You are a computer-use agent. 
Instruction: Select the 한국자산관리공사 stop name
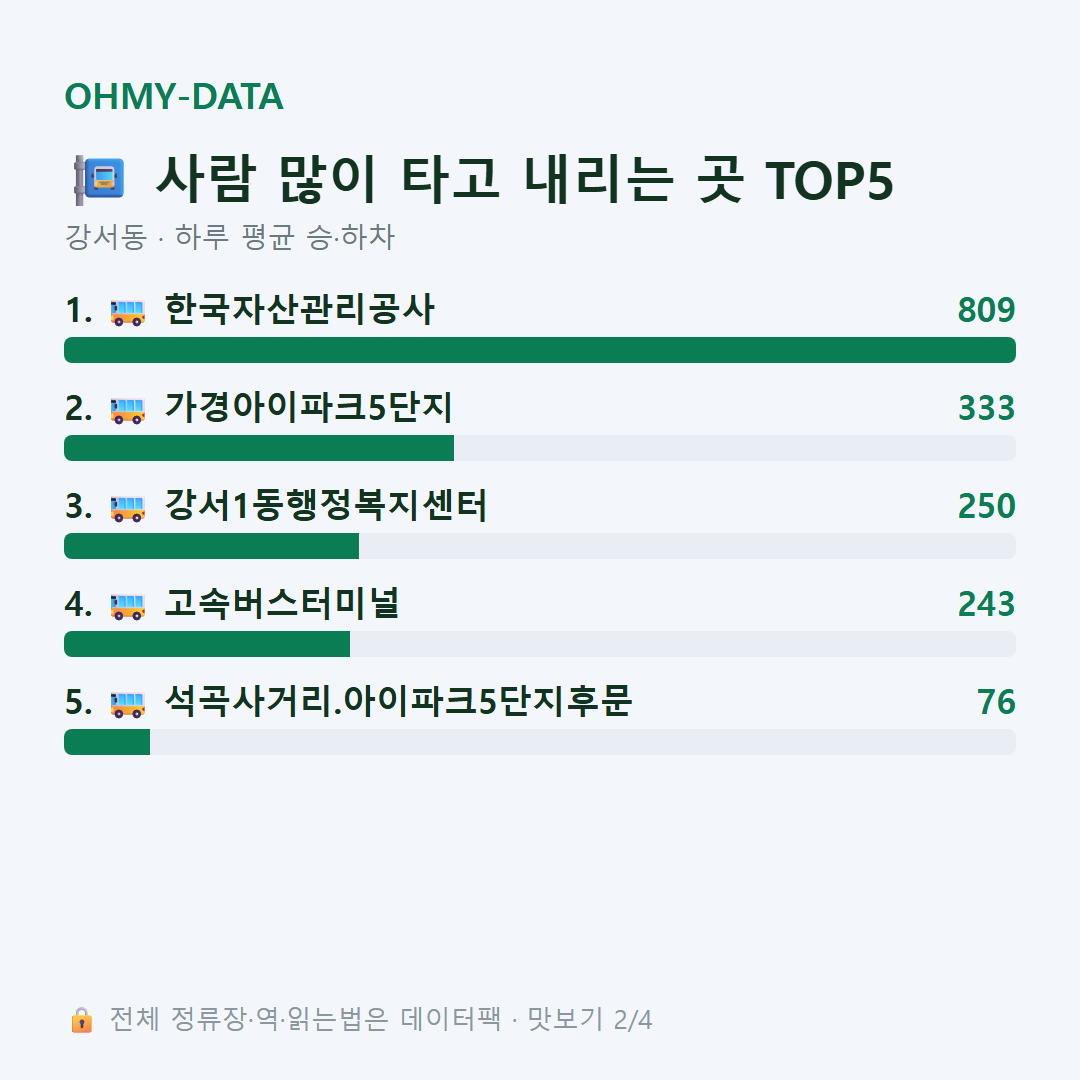[x=300, y=309]
